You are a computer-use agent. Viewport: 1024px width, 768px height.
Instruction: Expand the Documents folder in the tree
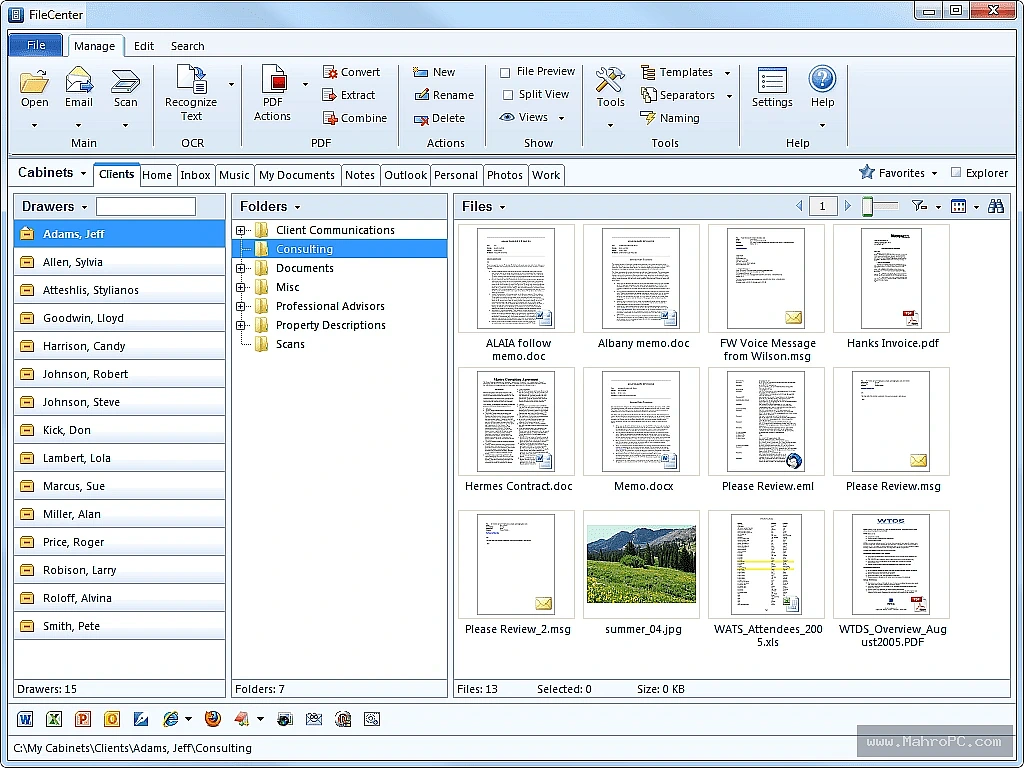tap(240, 268)
